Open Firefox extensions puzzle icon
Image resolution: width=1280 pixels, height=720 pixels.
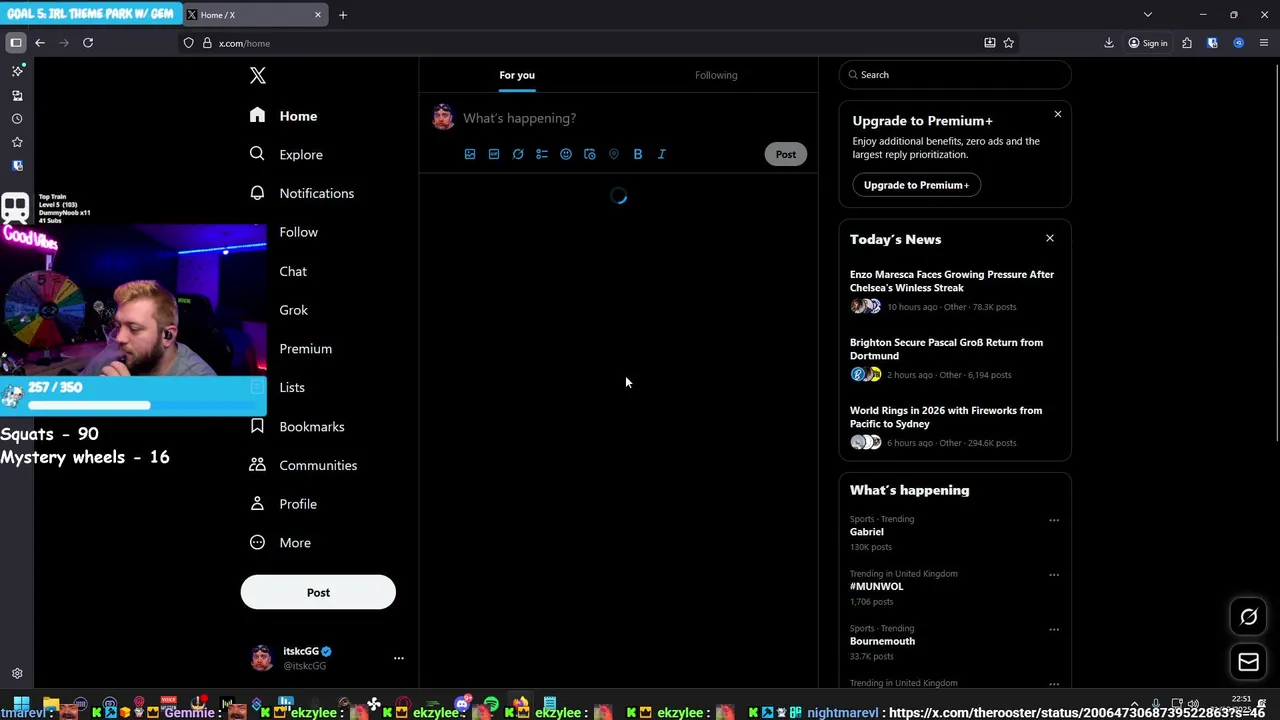(x=1187, y=43)
